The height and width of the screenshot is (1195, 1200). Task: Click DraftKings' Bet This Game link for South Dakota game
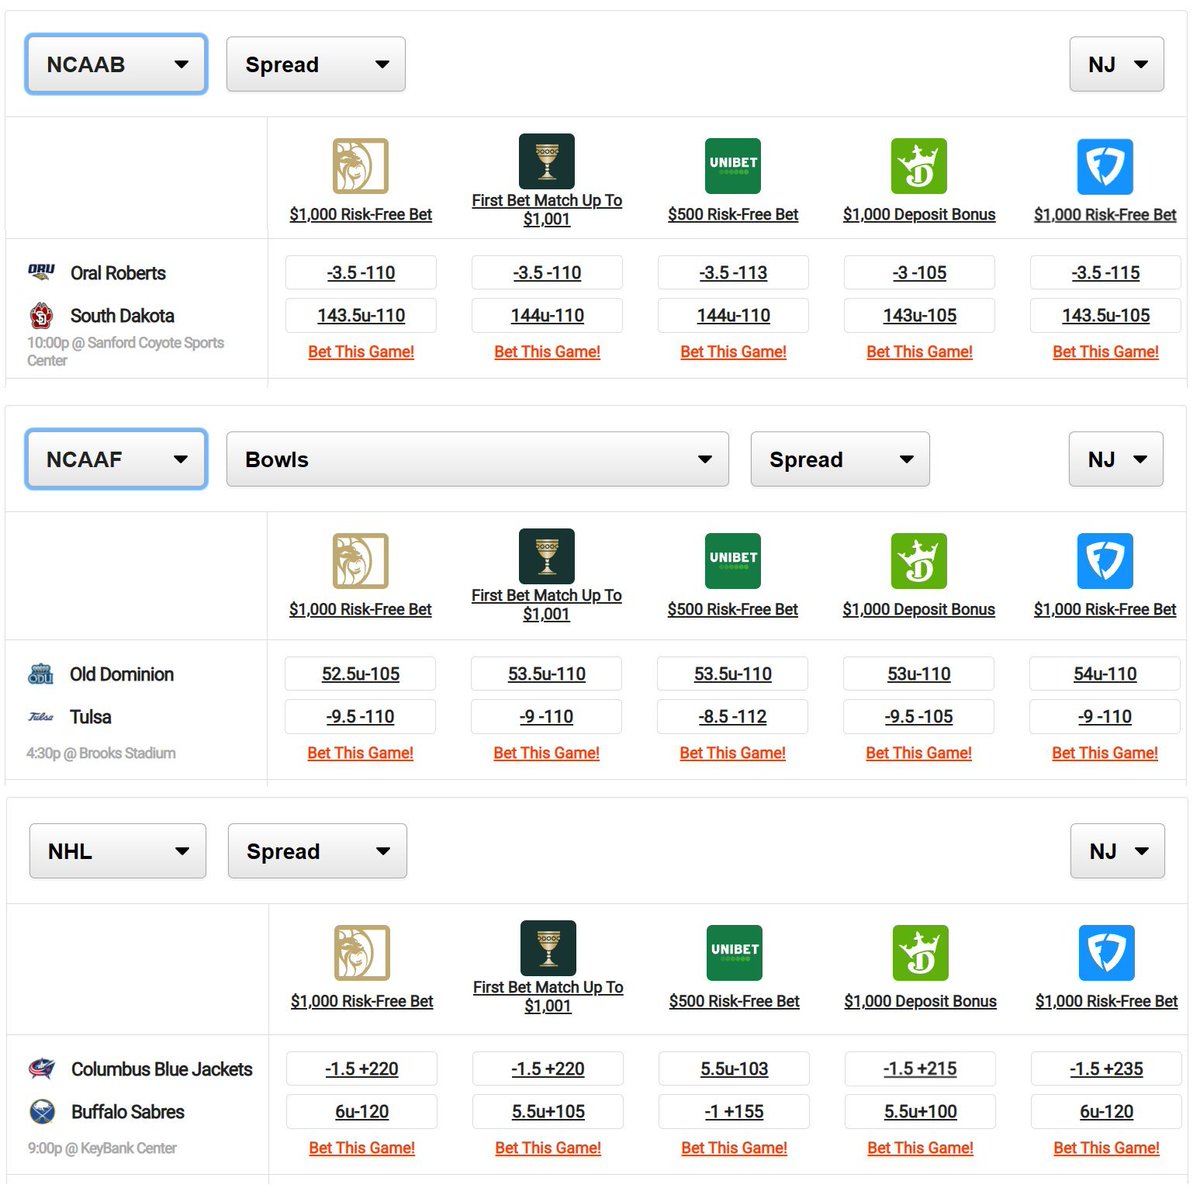(919, 352)
